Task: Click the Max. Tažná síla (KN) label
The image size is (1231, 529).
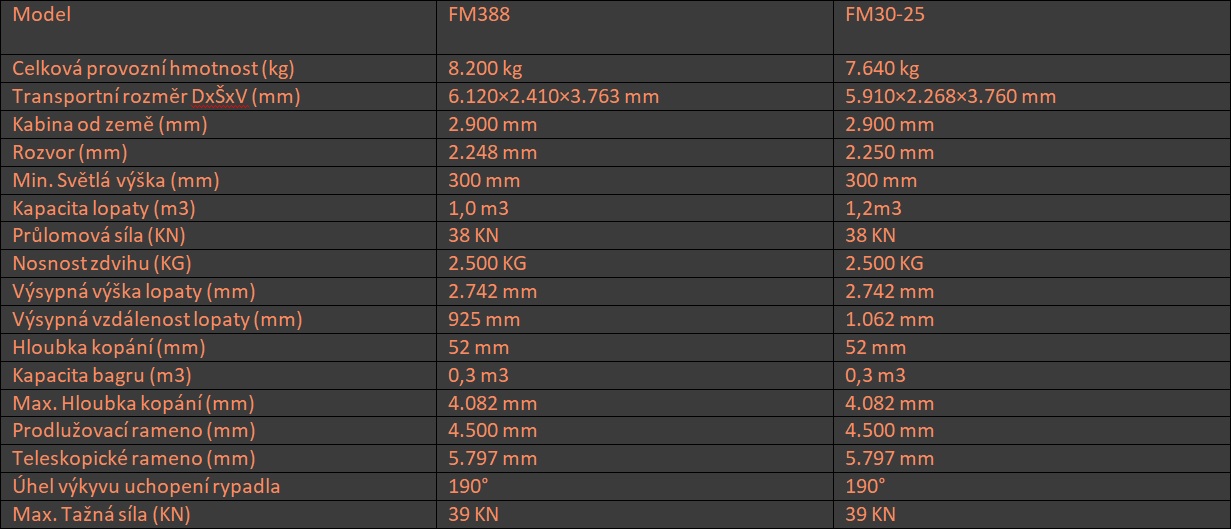Action: (101, 515)
